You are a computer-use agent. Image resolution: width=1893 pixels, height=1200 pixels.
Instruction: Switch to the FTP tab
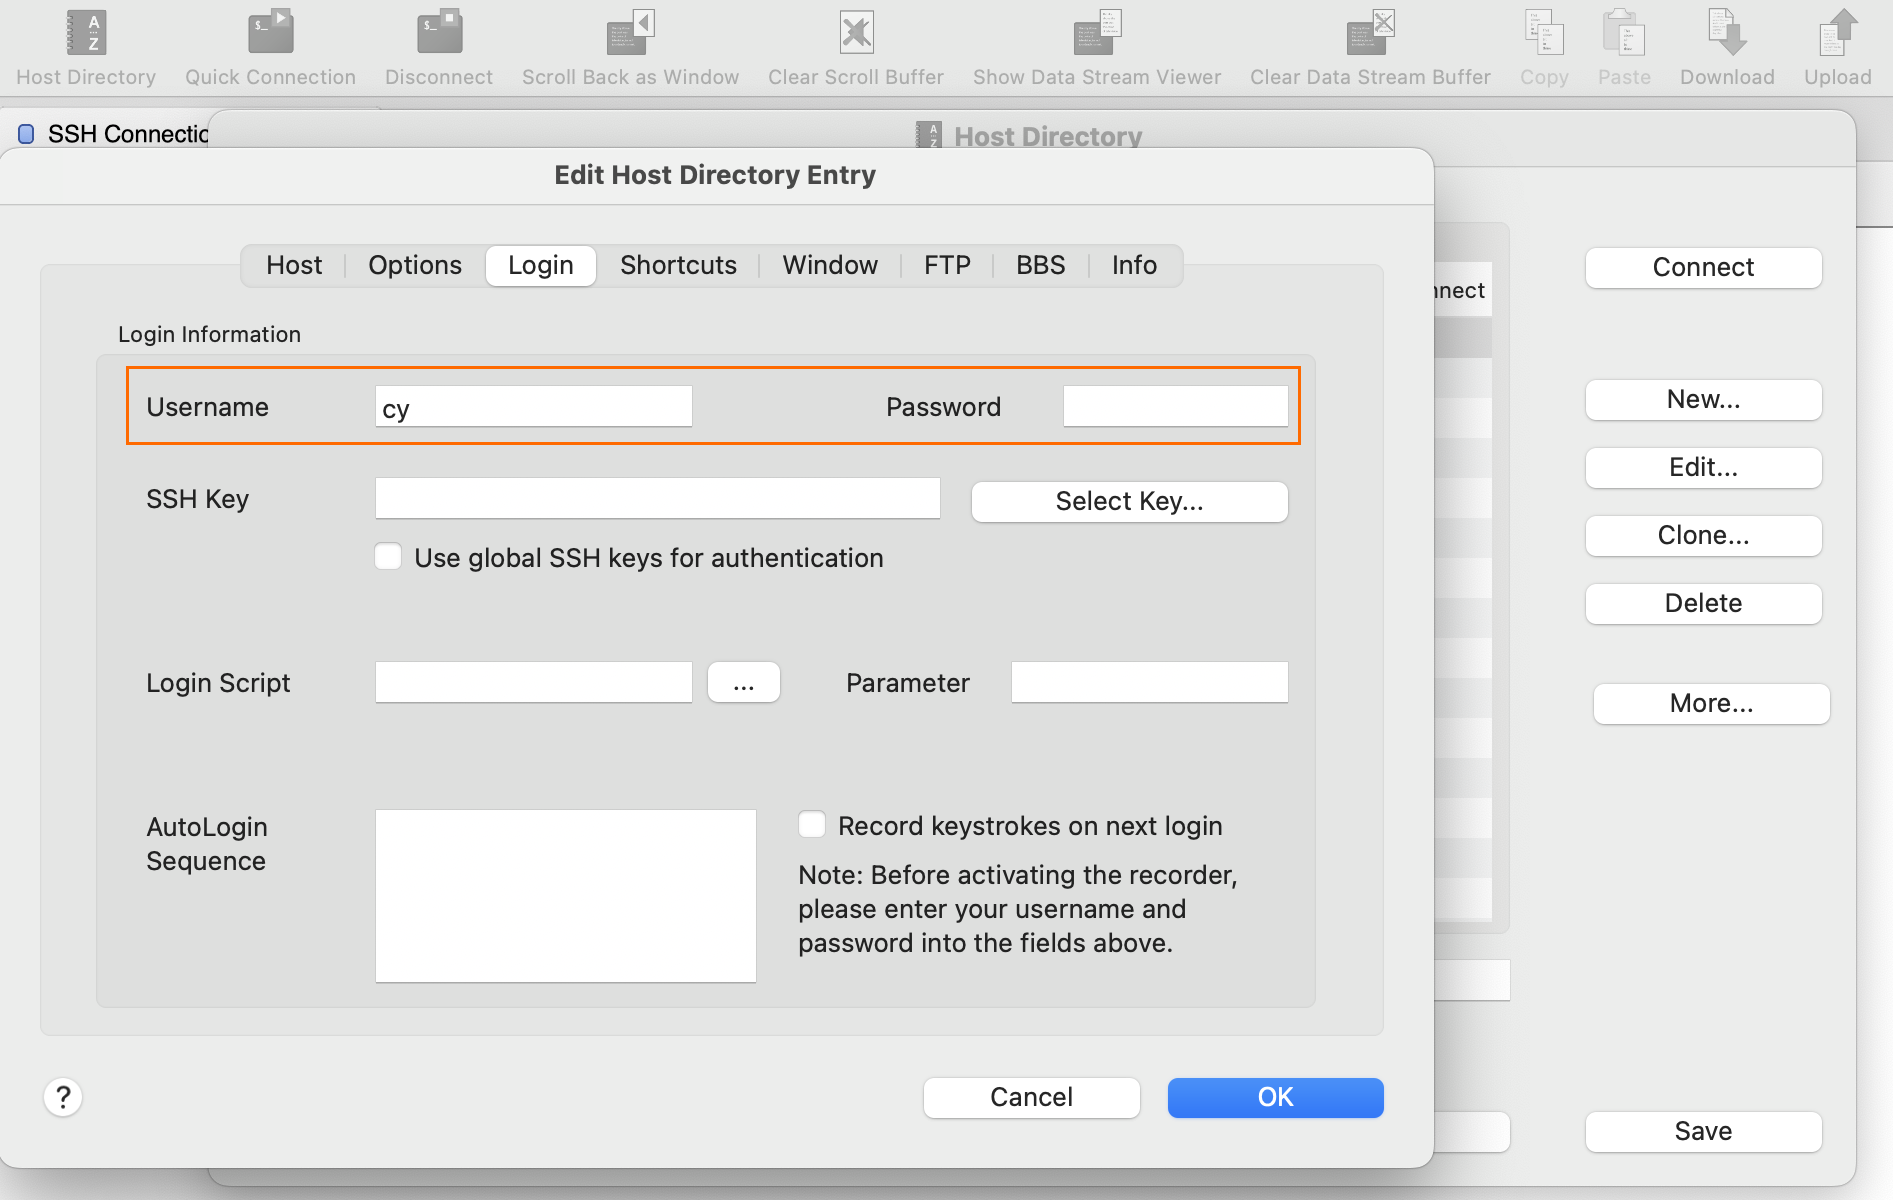[947, 265]
